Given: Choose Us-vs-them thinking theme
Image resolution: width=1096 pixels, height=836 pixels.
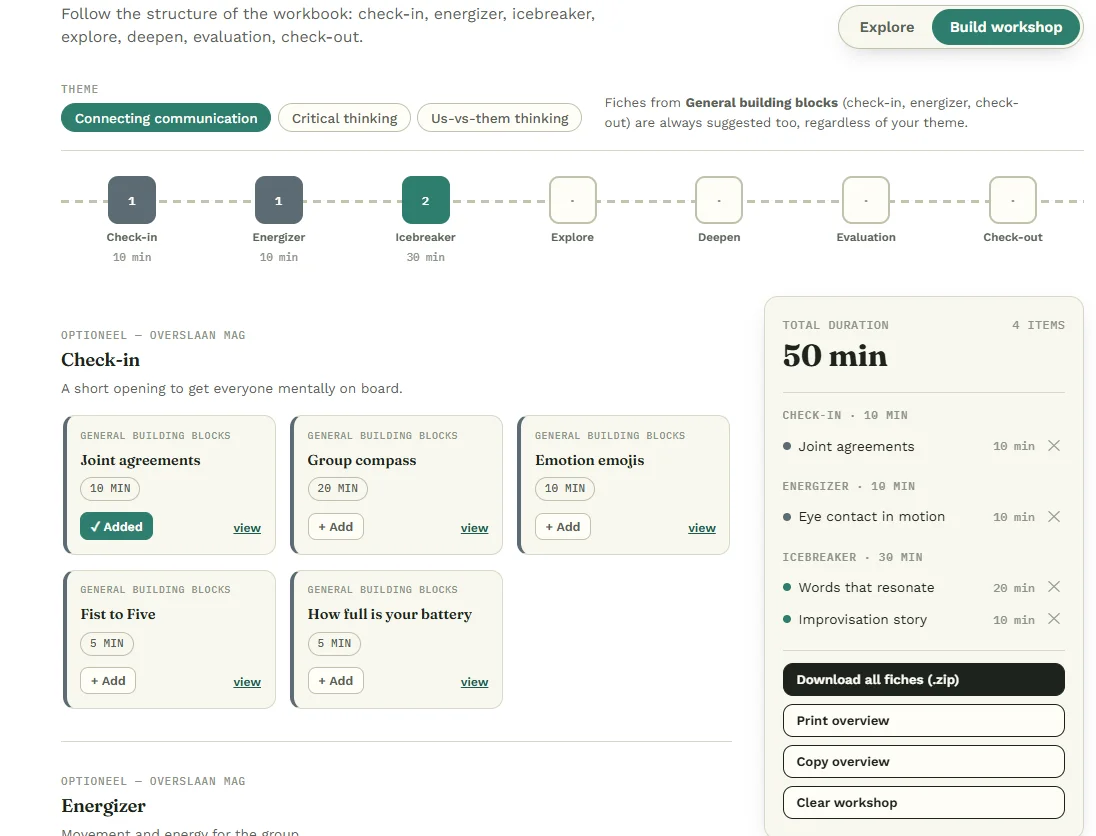Looking at the screenshot, I should 499,118.
